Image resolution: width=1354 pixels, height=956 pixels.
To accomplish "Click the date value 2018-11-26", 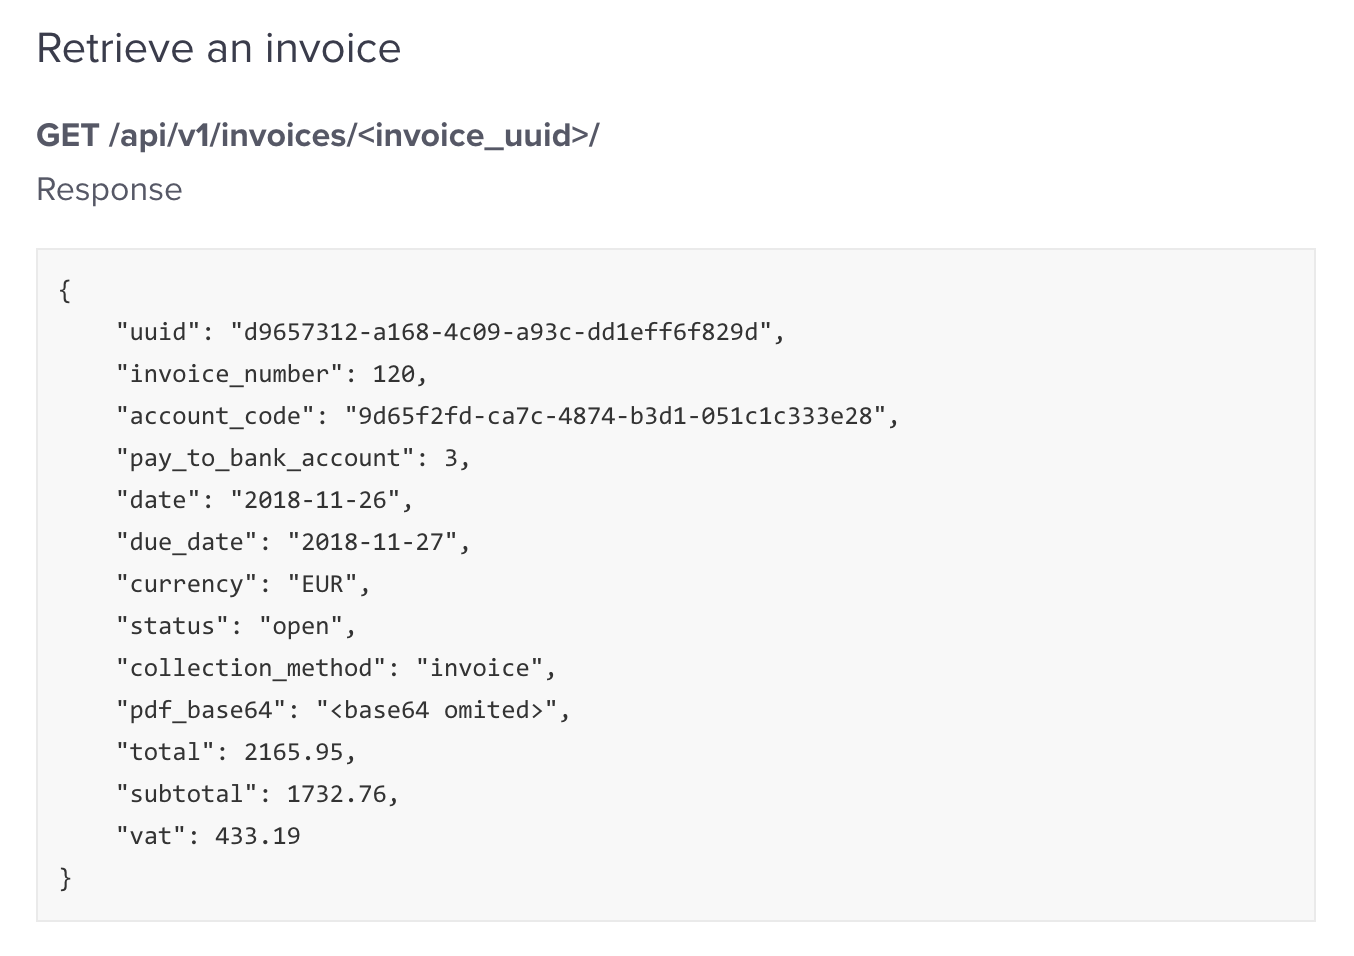I will pos(315,500).
